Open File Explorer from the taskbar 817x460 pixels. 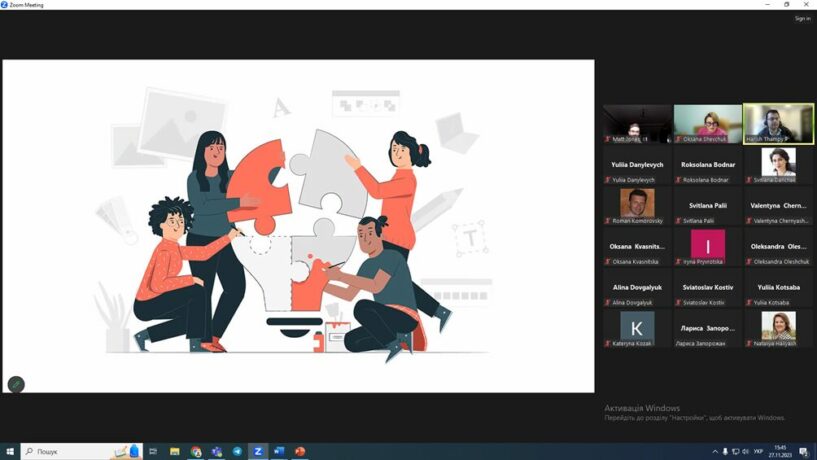[175, 452]
